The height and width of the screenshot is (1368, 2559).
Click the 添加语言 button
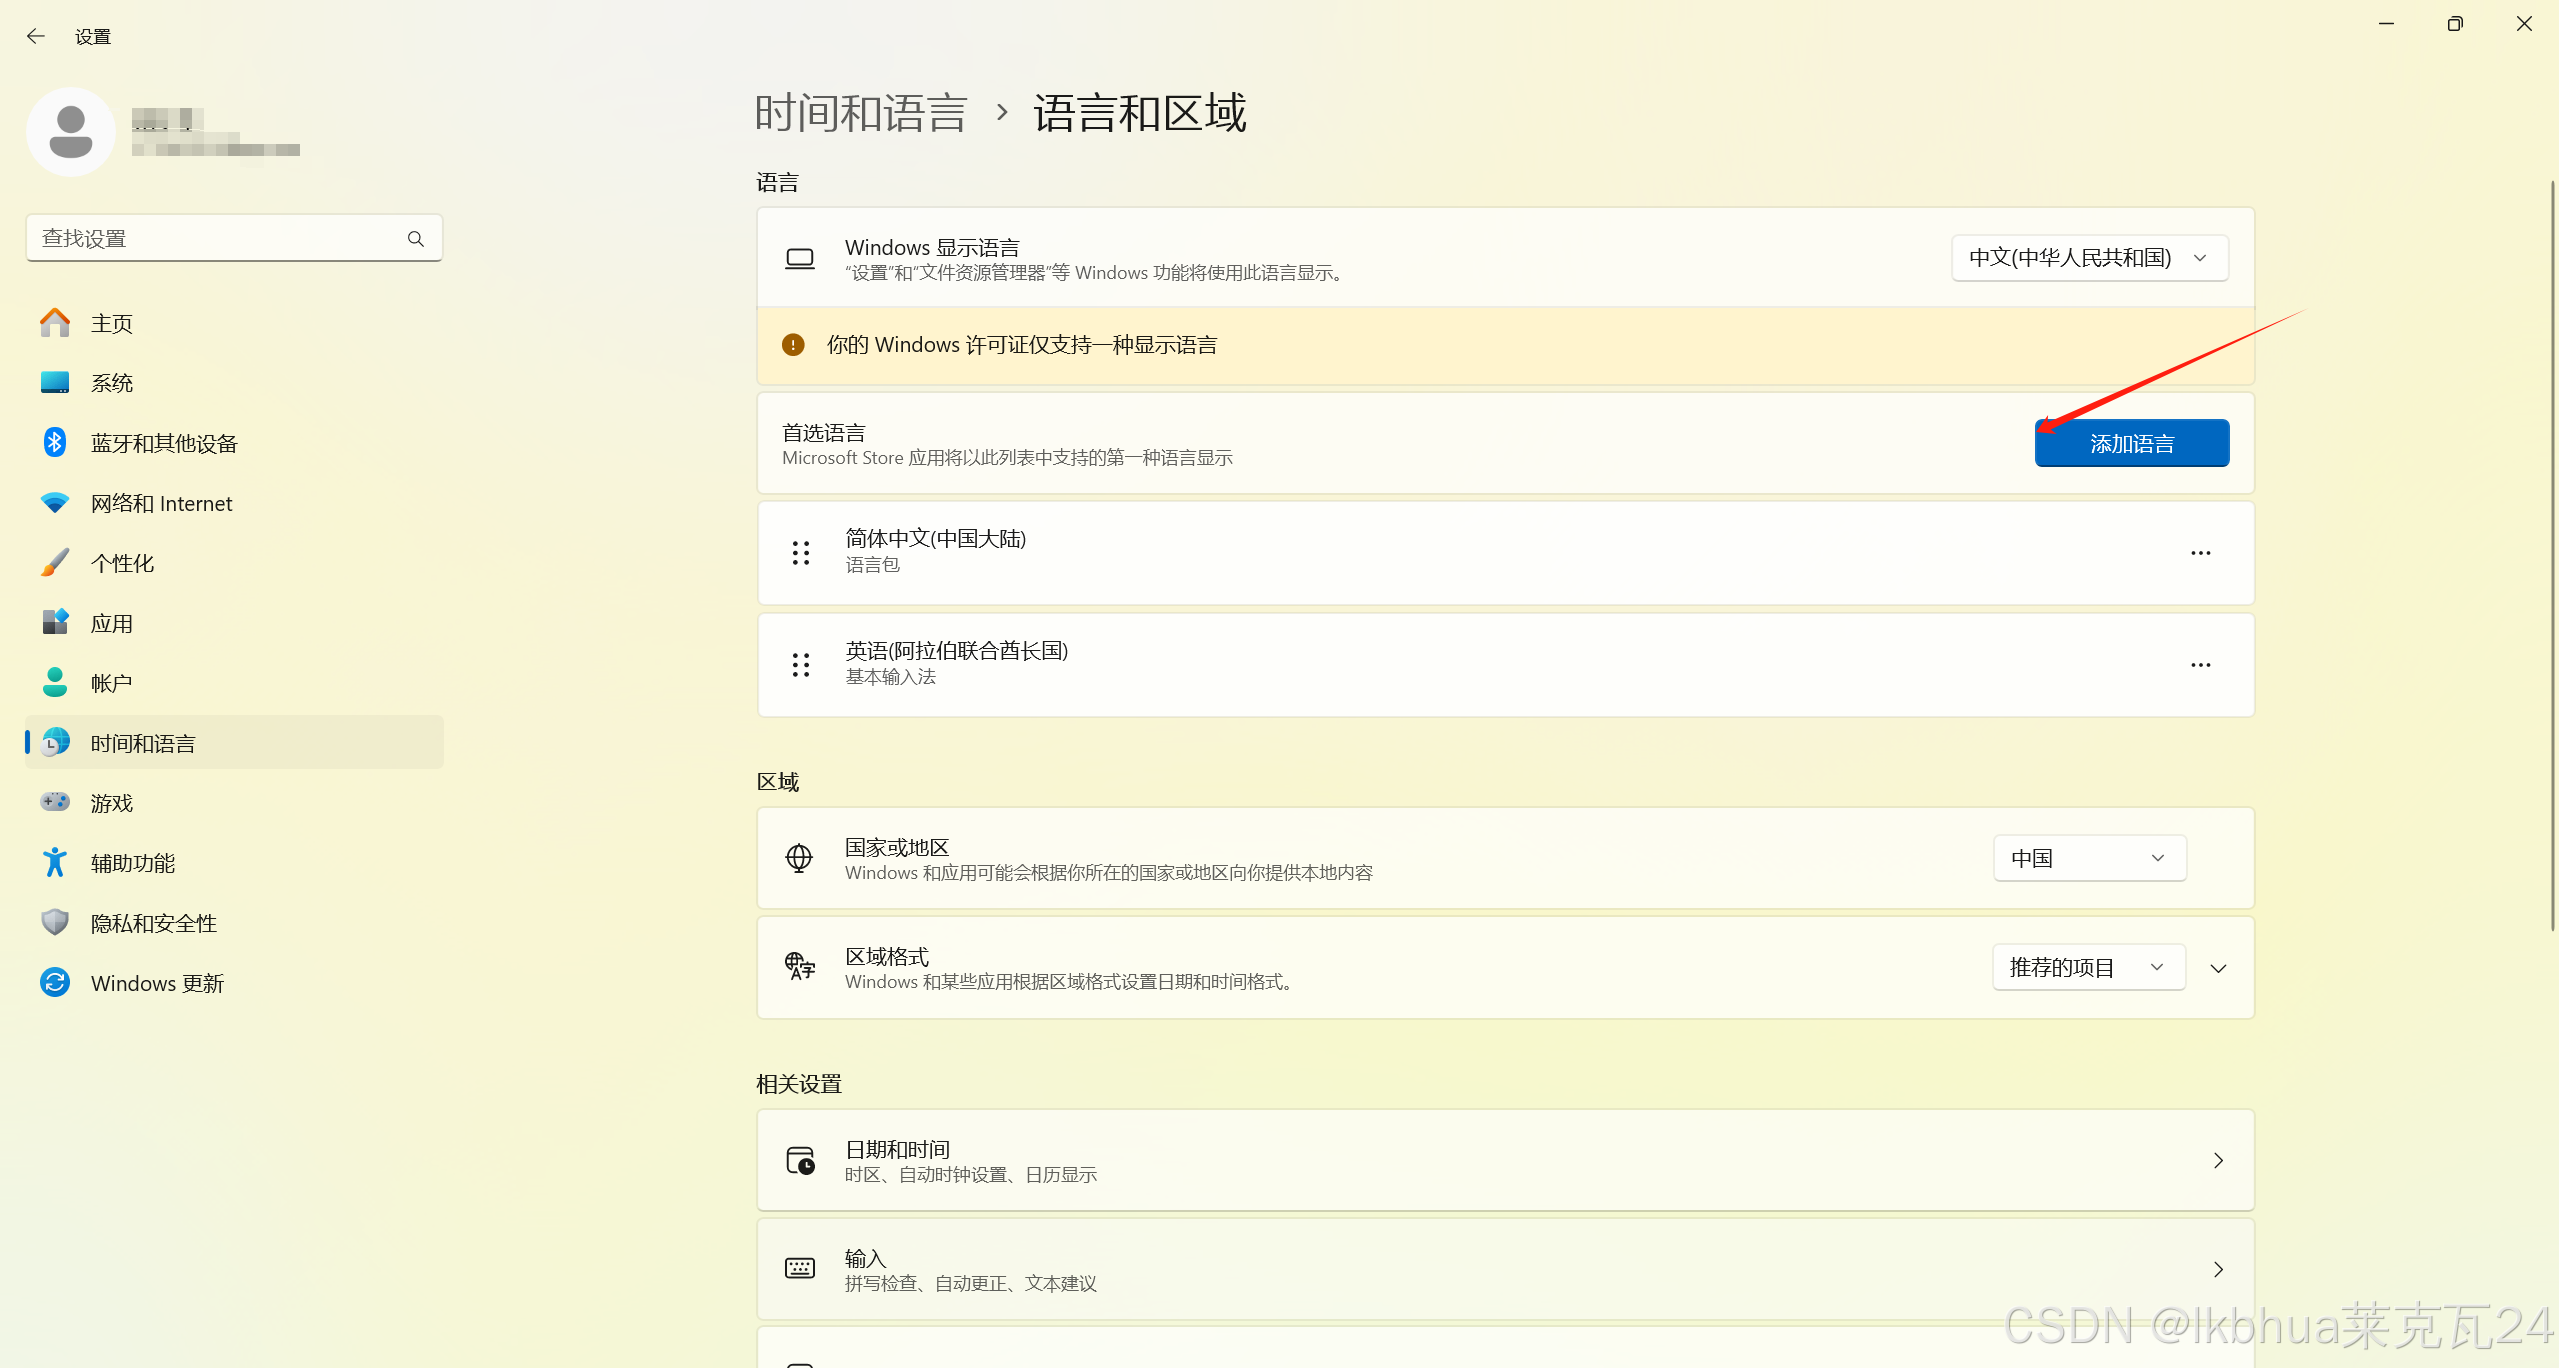[2131, 443]
